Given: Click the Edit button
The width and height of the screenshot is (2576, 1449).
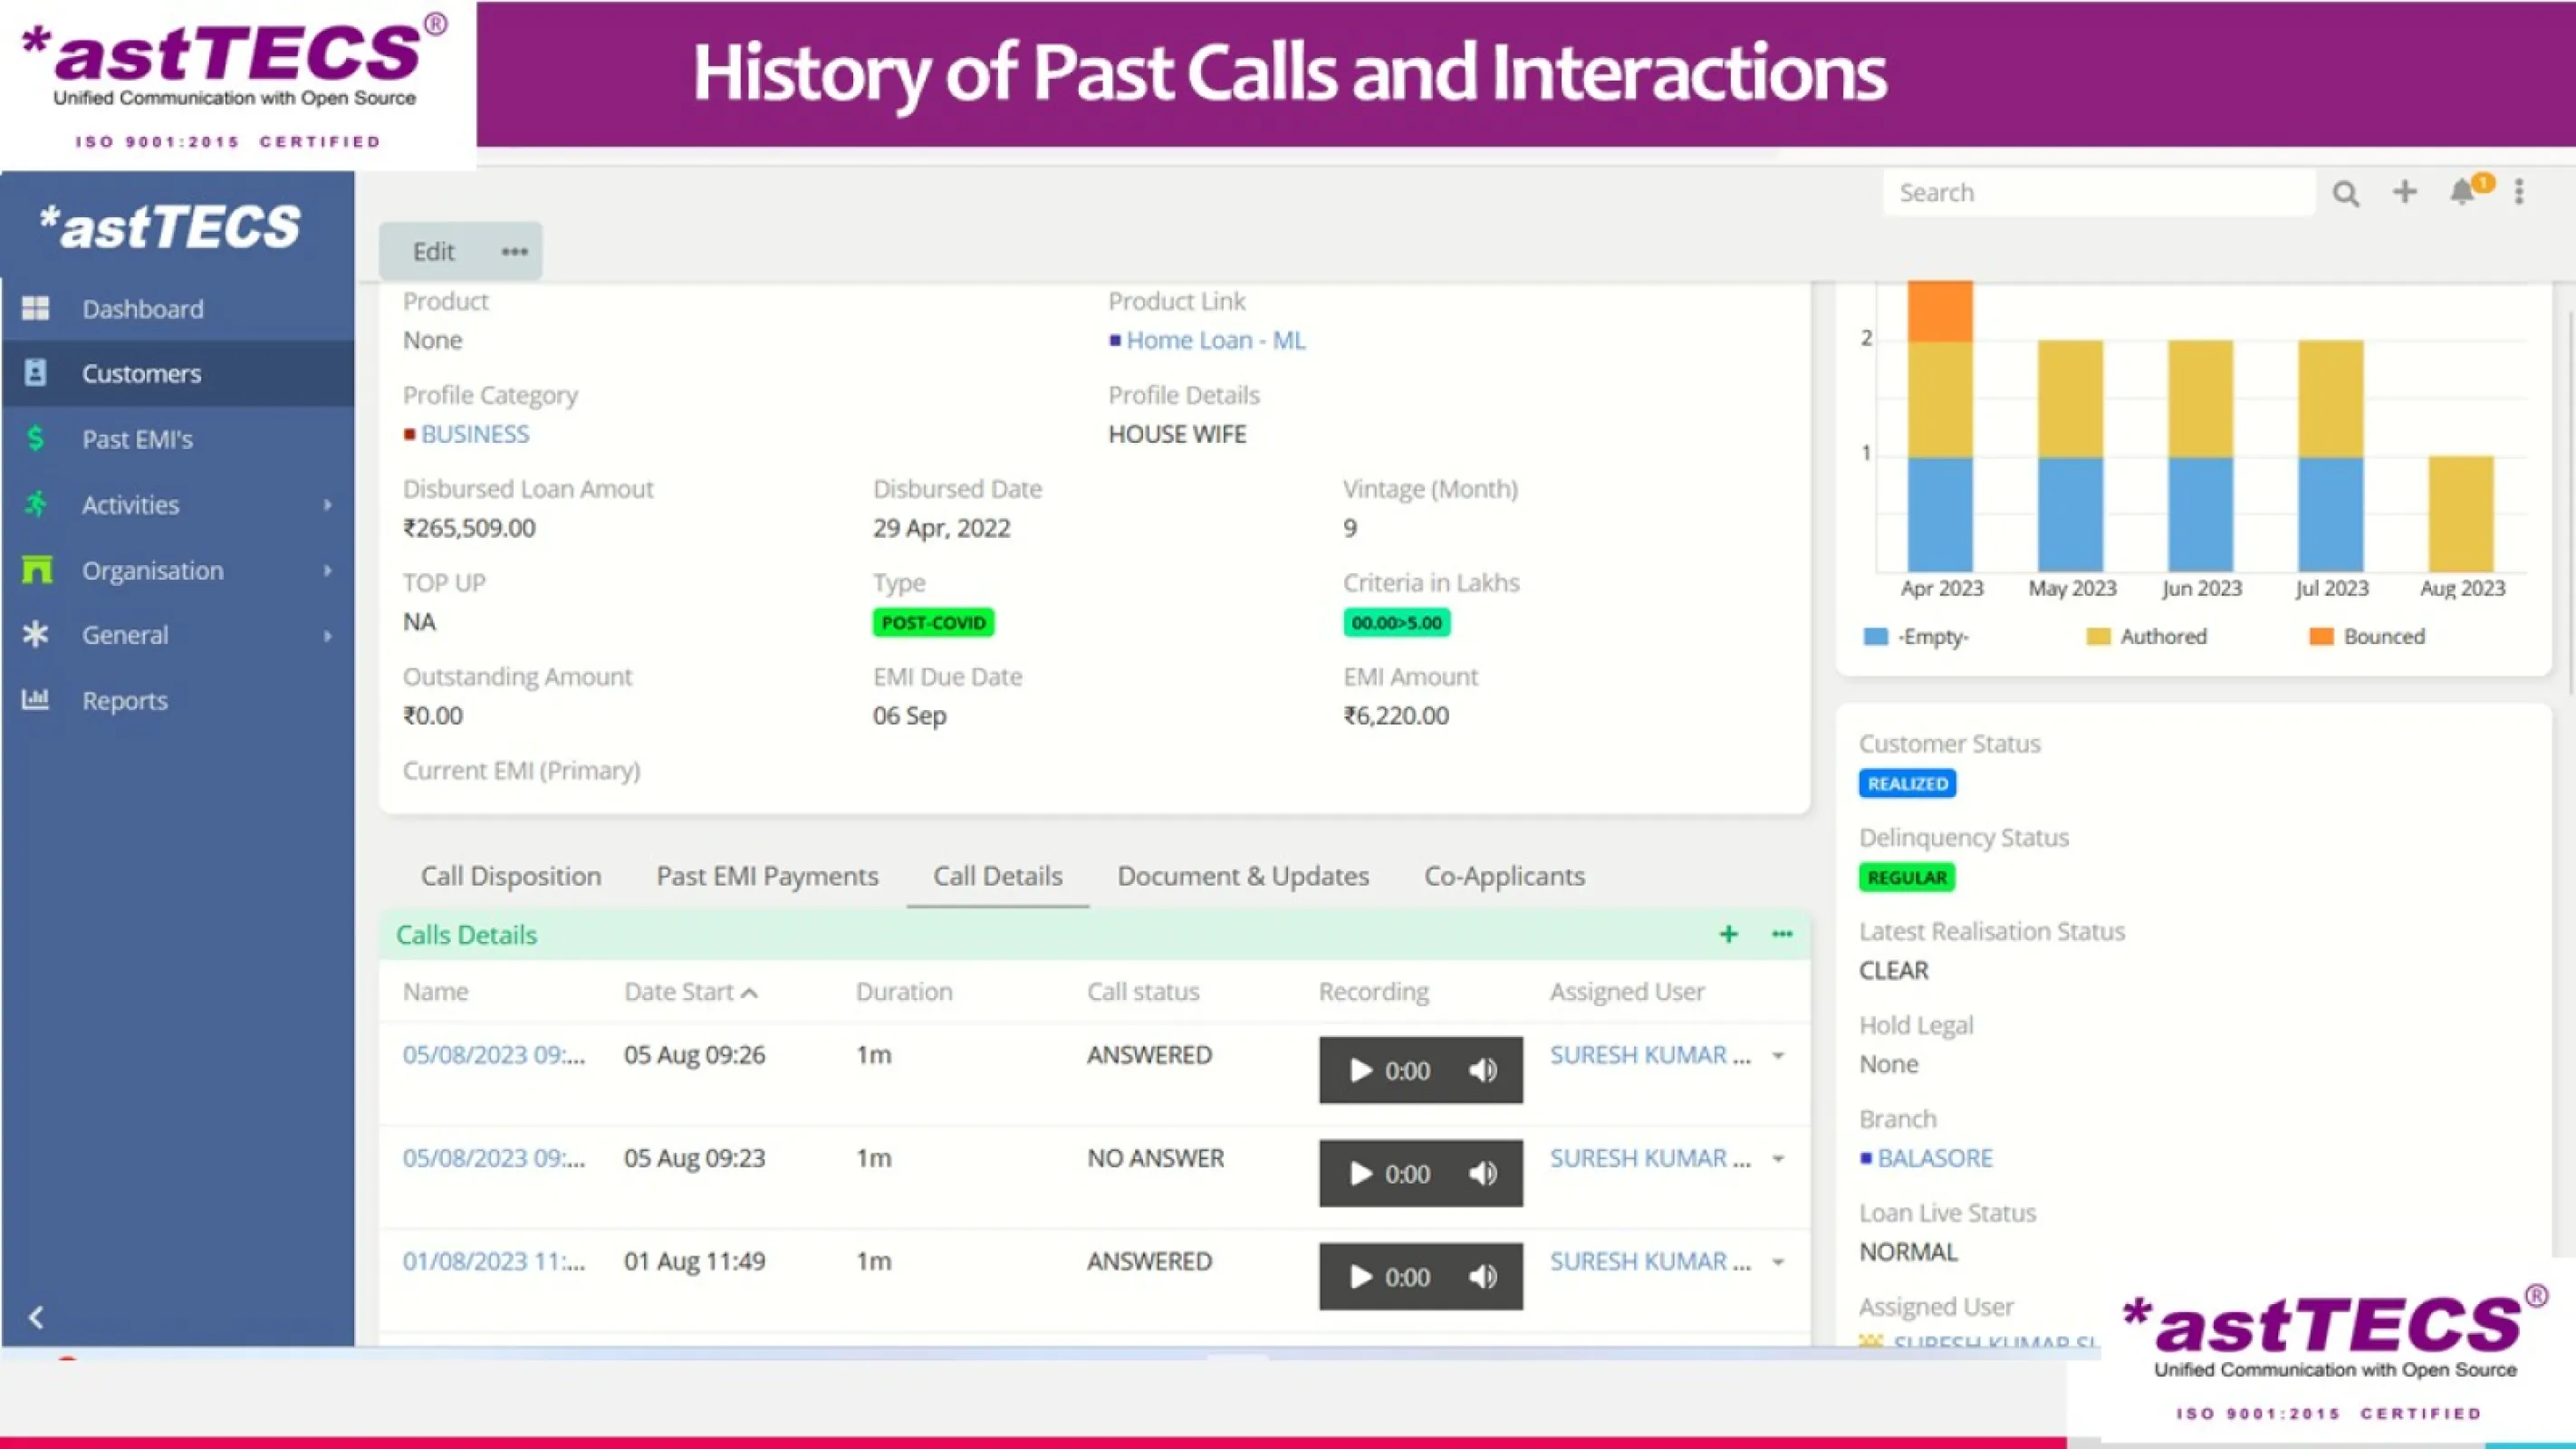Looking at the screenshot, I should point(433,252).
